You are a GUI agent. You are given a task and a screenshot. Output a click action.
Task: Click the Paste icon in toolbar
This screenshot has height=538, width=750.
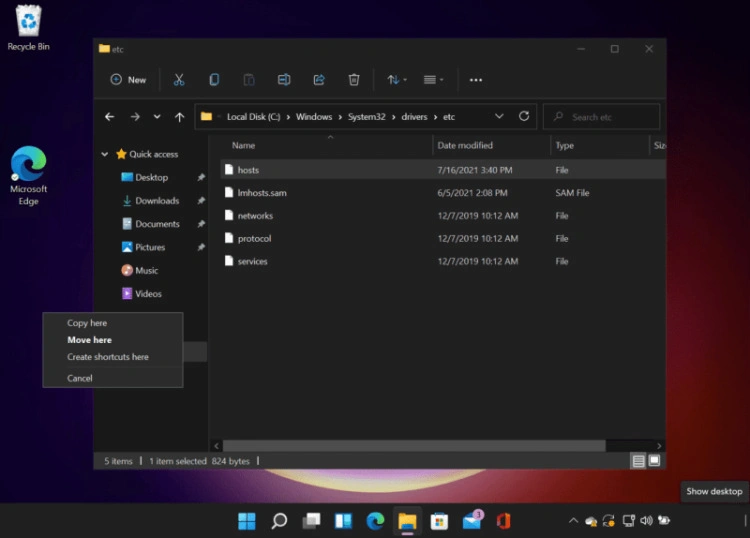point(249,80)
